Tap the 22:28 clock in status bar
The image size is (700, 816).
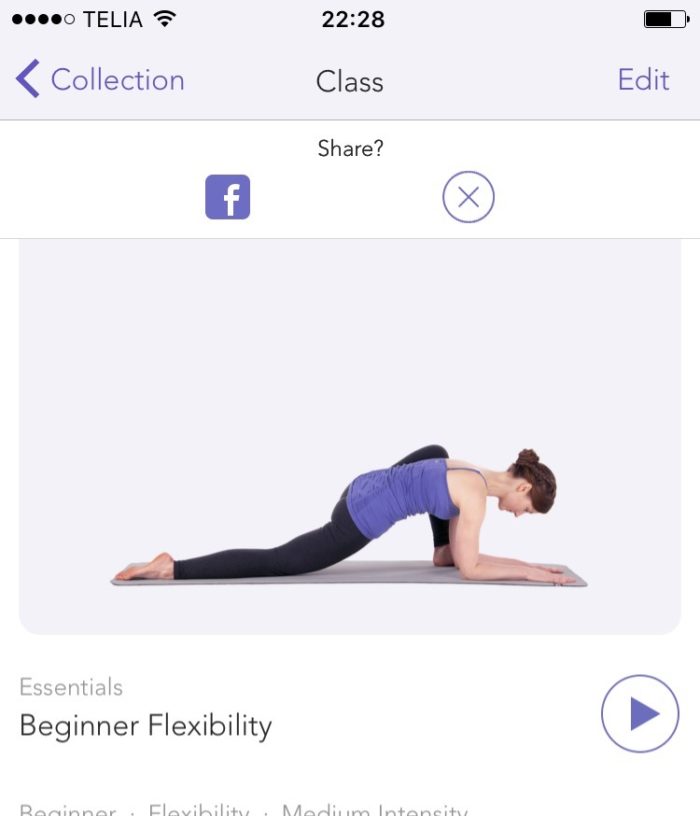353,20
